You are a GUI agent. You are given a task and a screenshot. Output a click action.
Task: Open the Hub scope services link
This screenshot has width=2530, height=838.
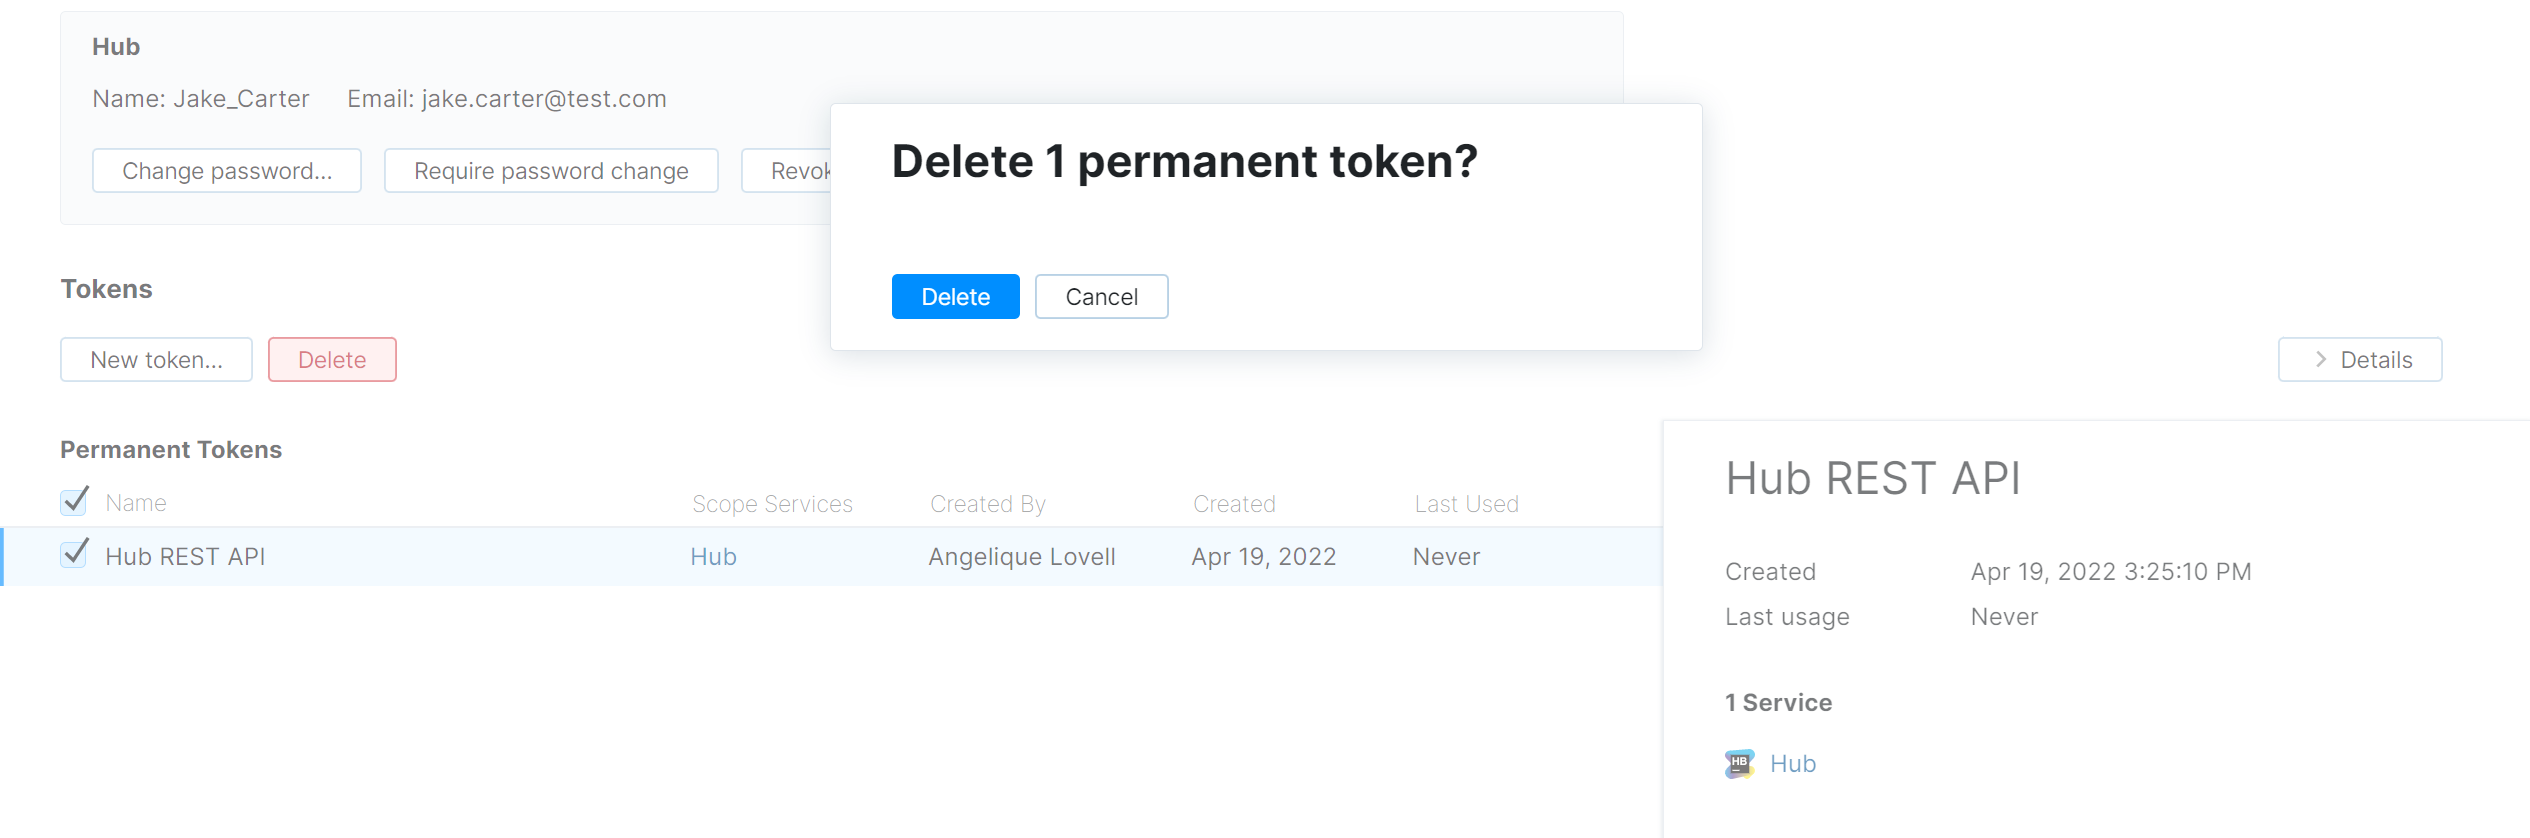click(x=713, y=556)
